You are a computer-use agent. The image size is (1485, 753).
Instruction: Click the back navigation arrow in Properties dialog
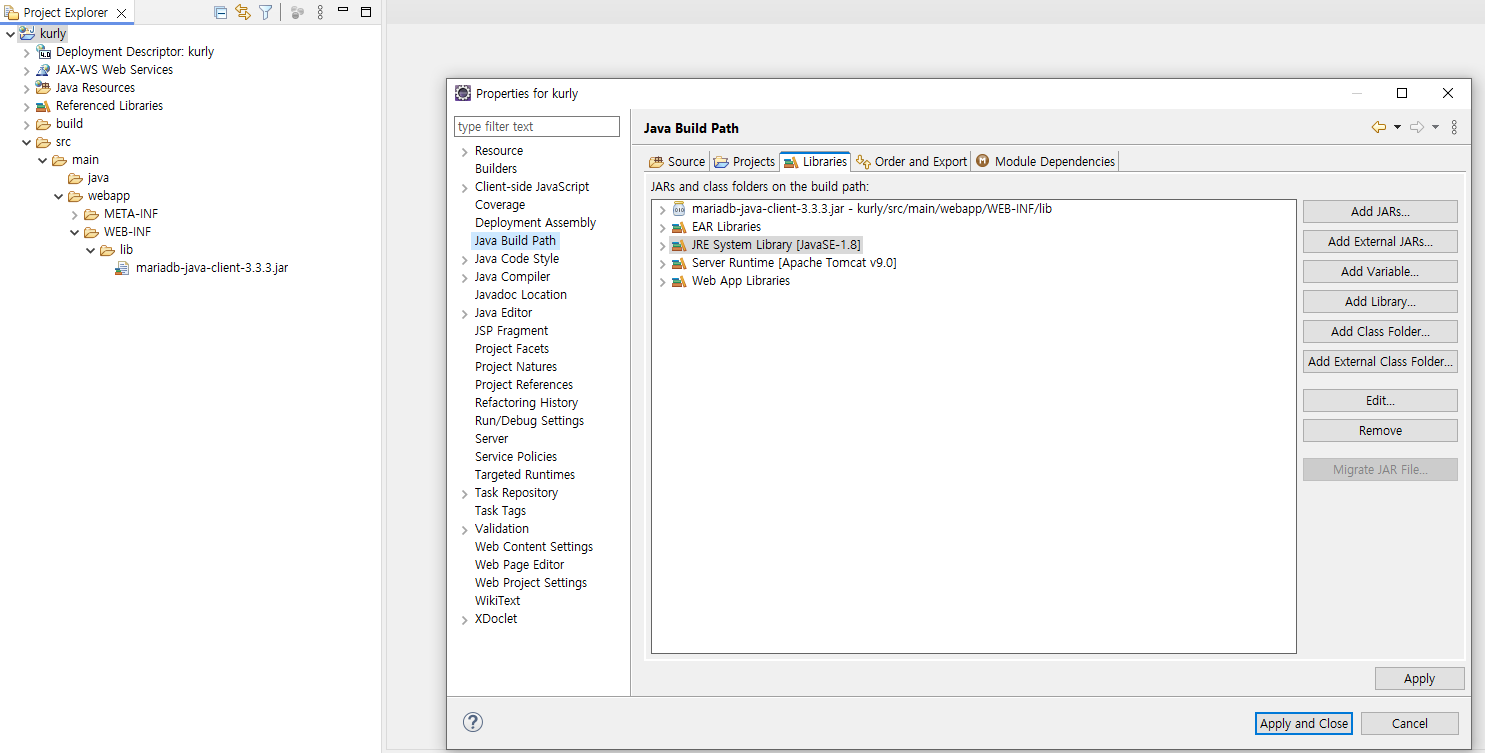[1379, 127]
